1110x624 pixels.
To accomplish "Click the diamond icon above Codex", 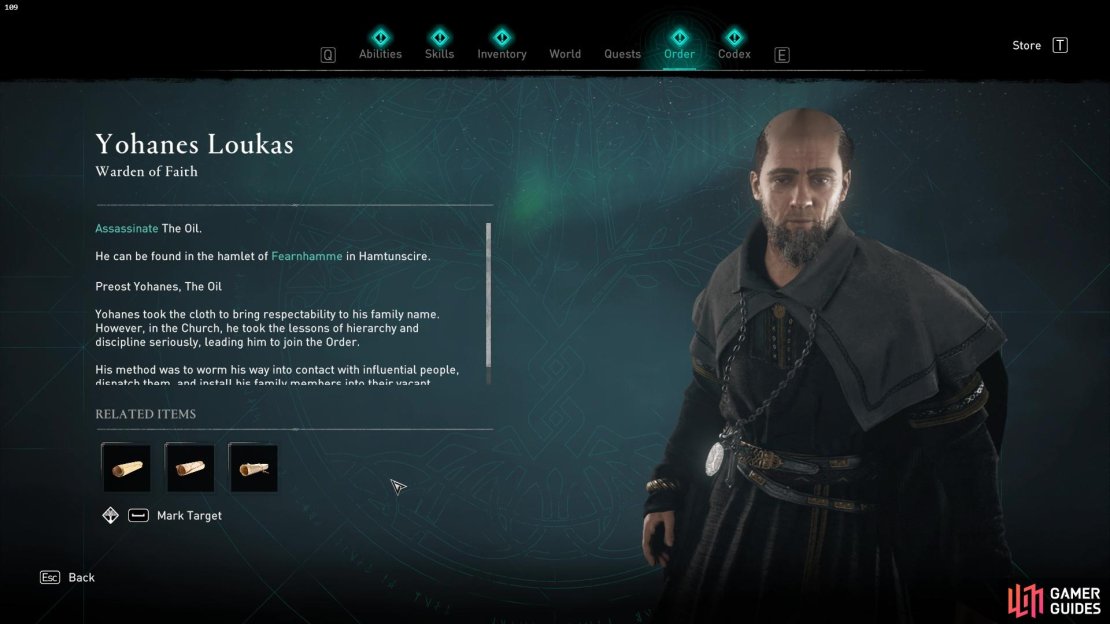I will (734, 37).
